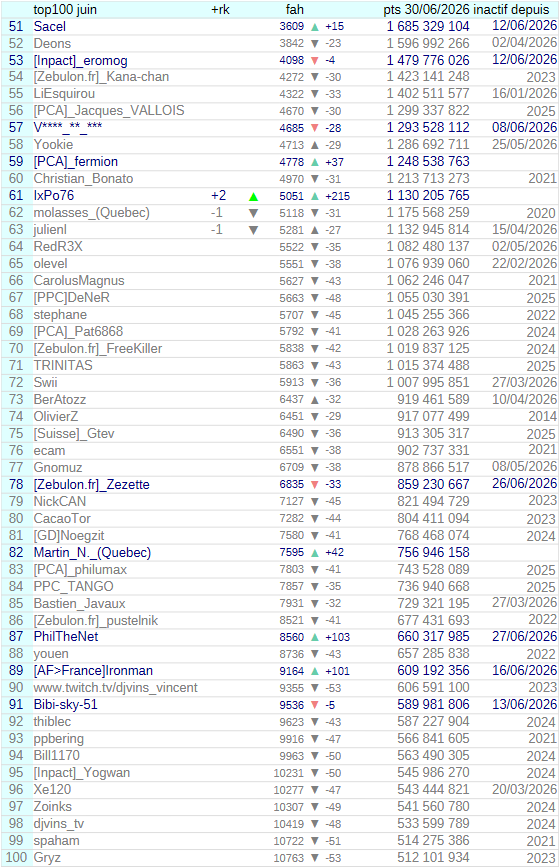Click the points value 512 101 934
This screenshot has width=560, height=868.
433,858
